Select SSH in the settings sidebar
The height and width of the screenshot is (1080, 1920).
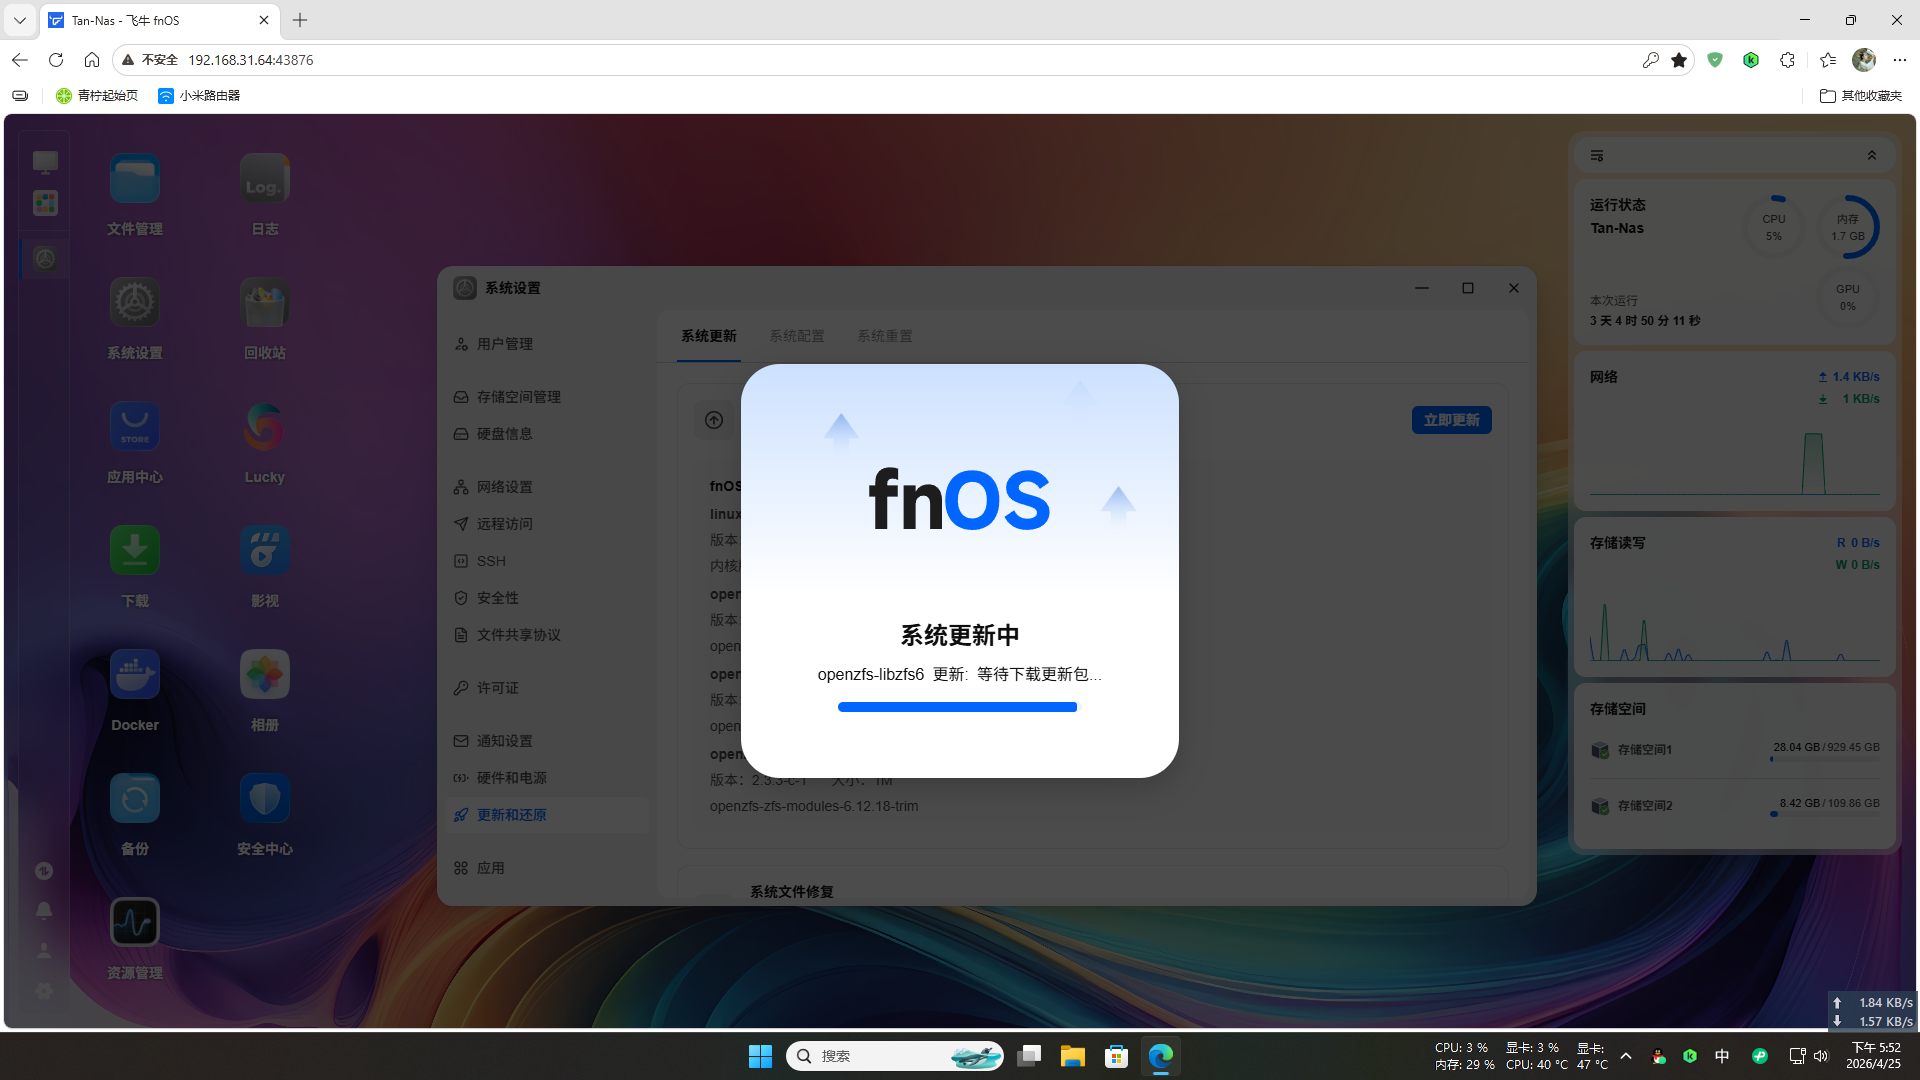tap(548, 561)
